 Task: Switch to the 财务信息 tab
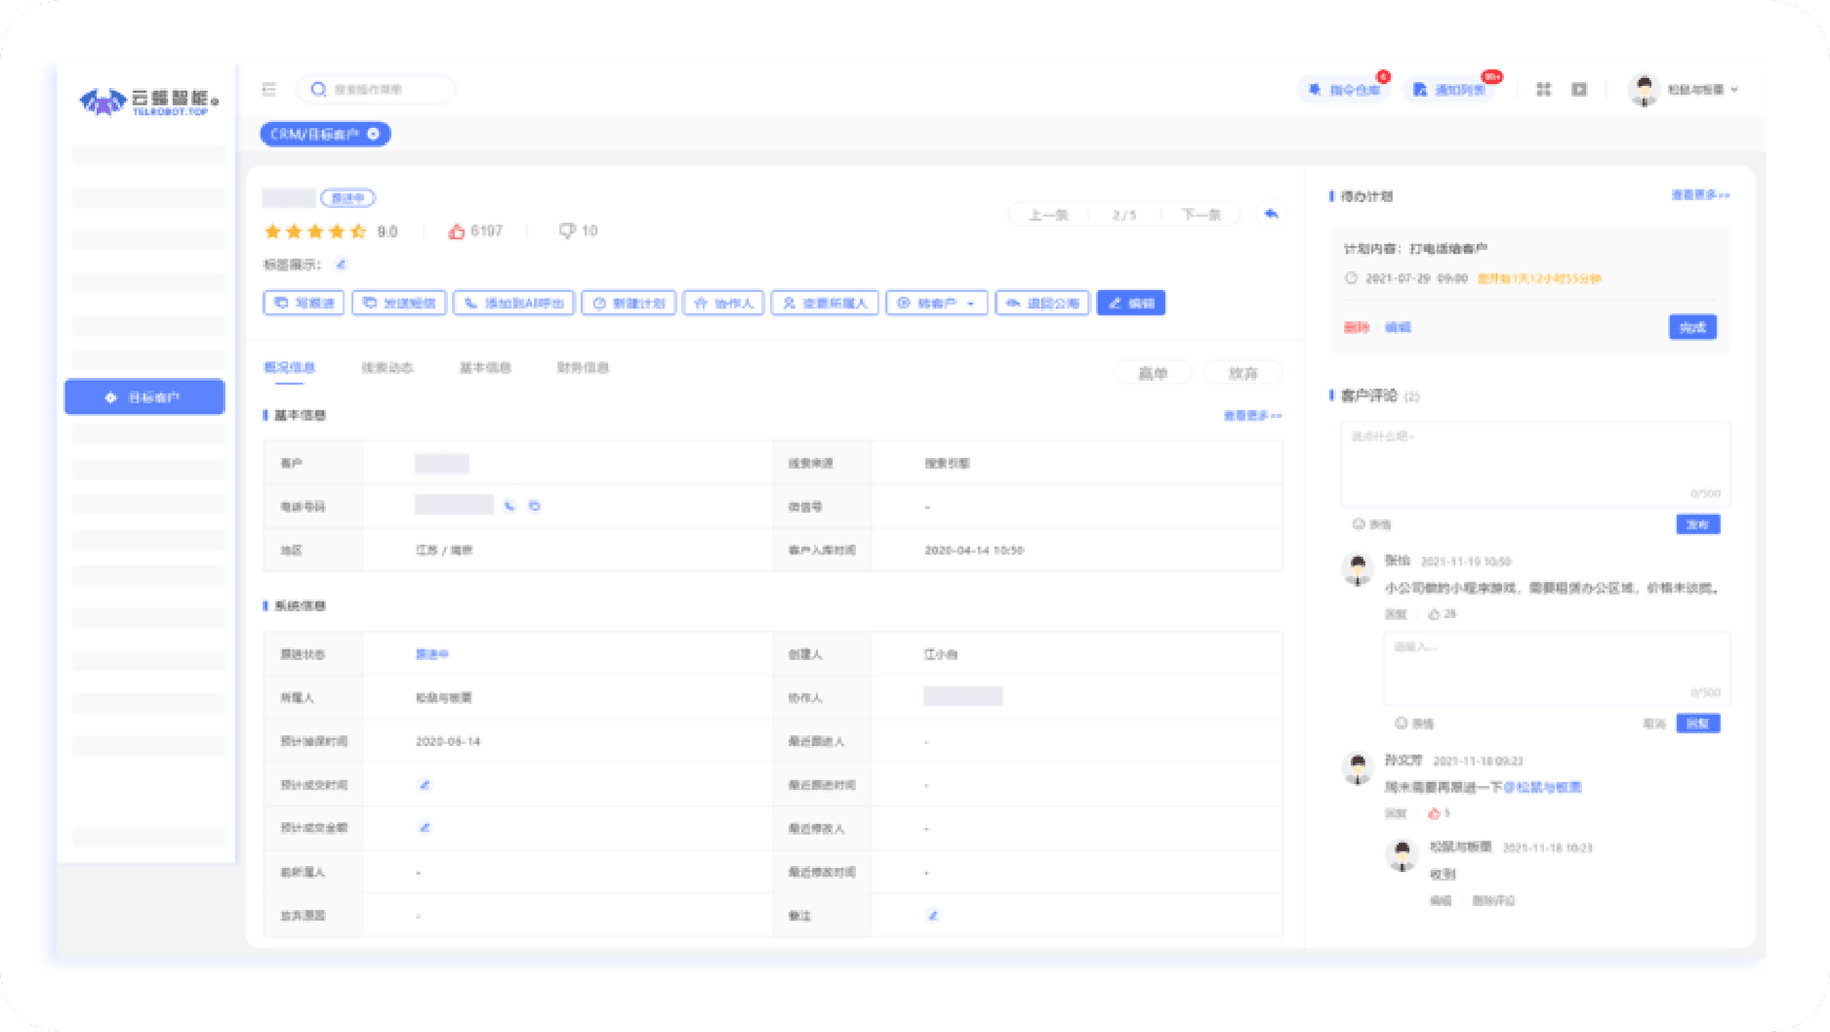point(583,368)
